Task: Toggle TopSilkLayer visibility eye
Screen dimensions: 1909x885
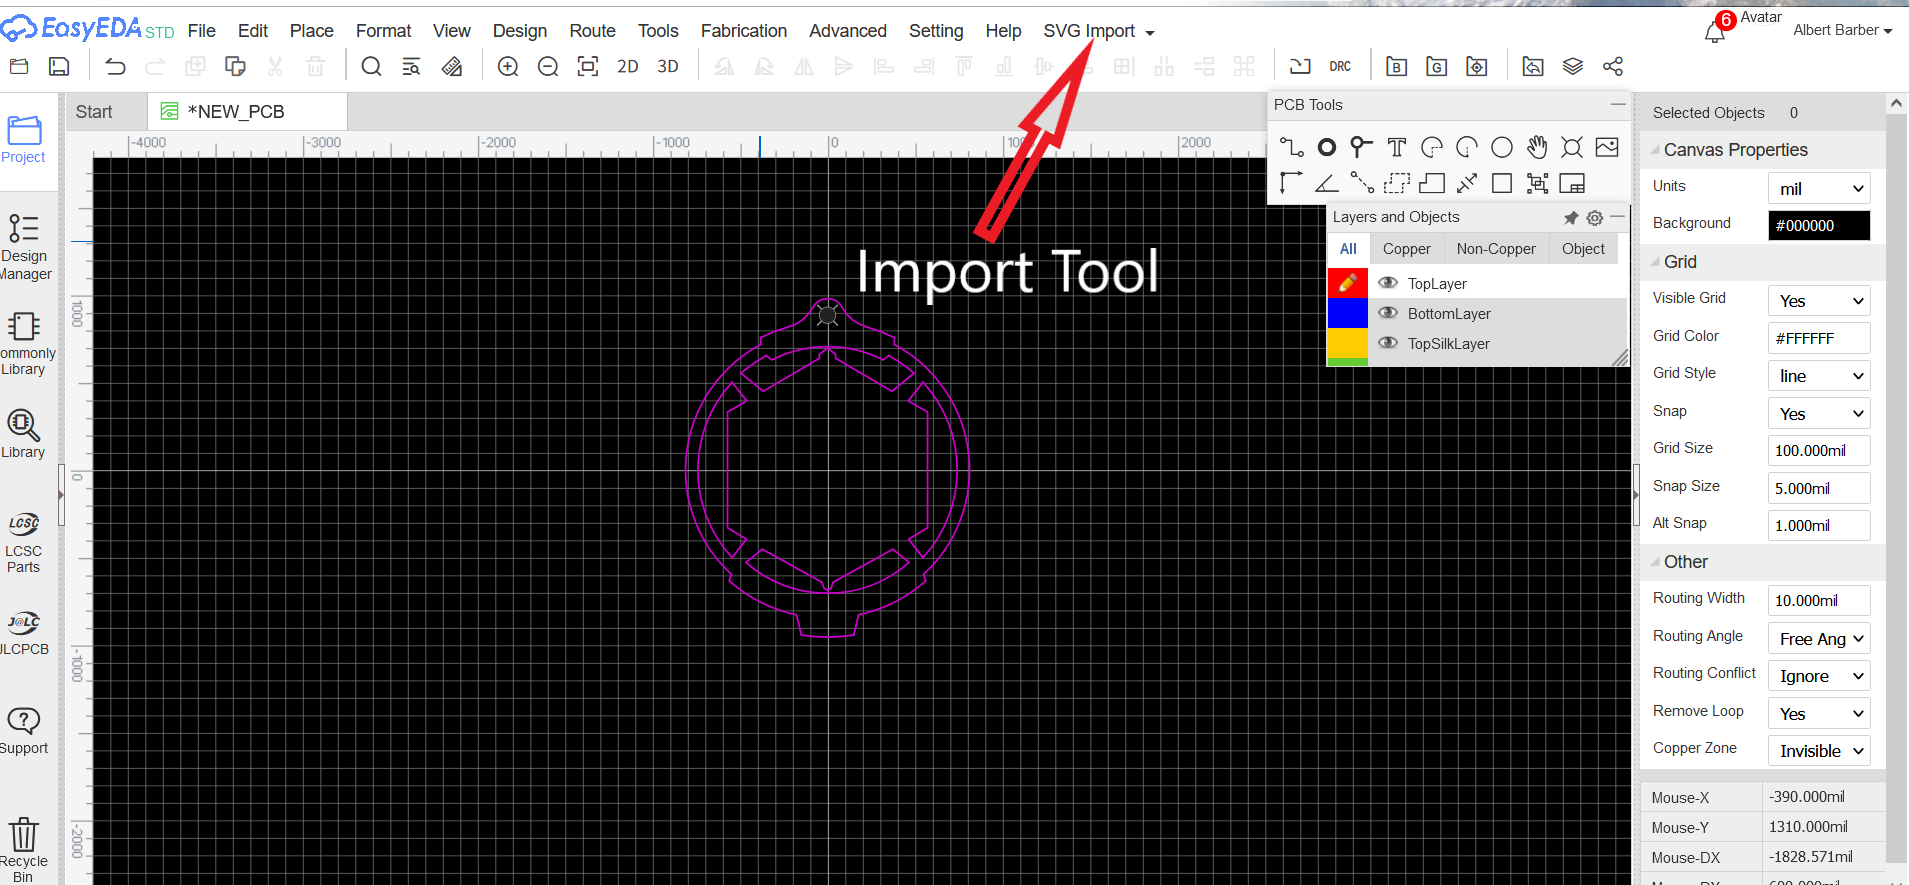Action: tap(1388, 343)
